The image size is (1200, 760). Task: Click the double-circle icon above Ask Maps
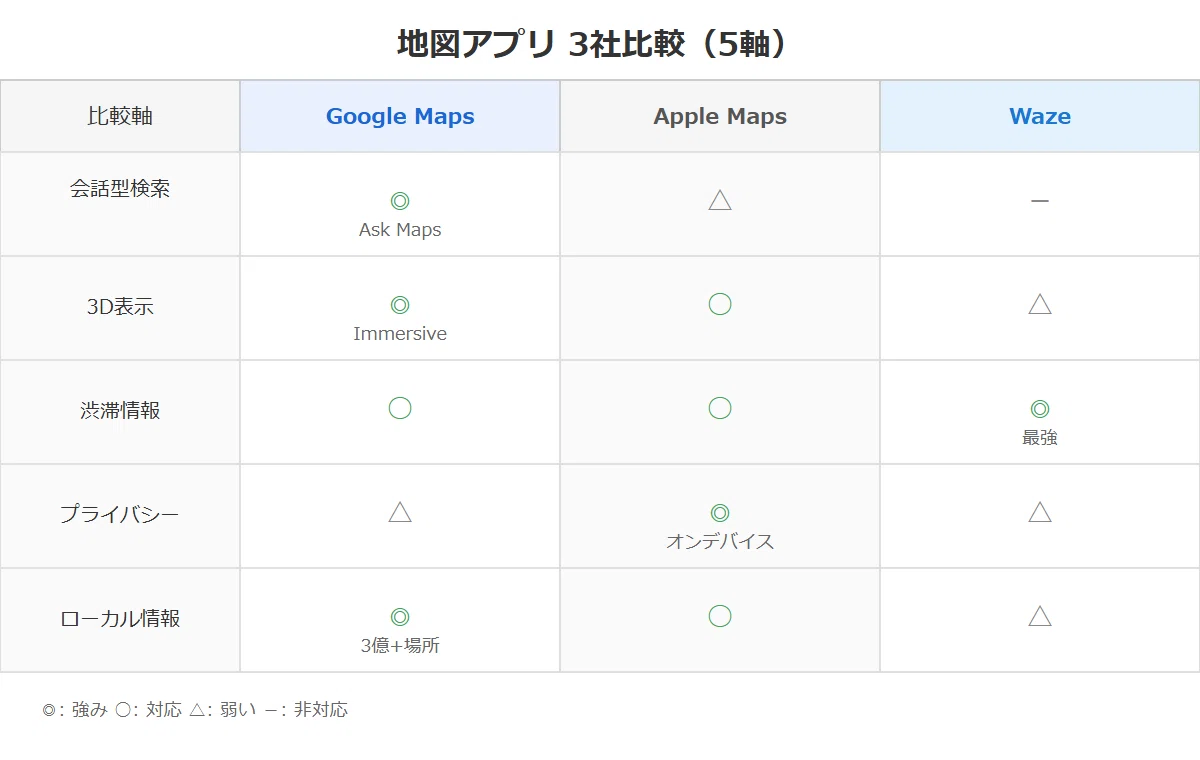click(400, 201)
